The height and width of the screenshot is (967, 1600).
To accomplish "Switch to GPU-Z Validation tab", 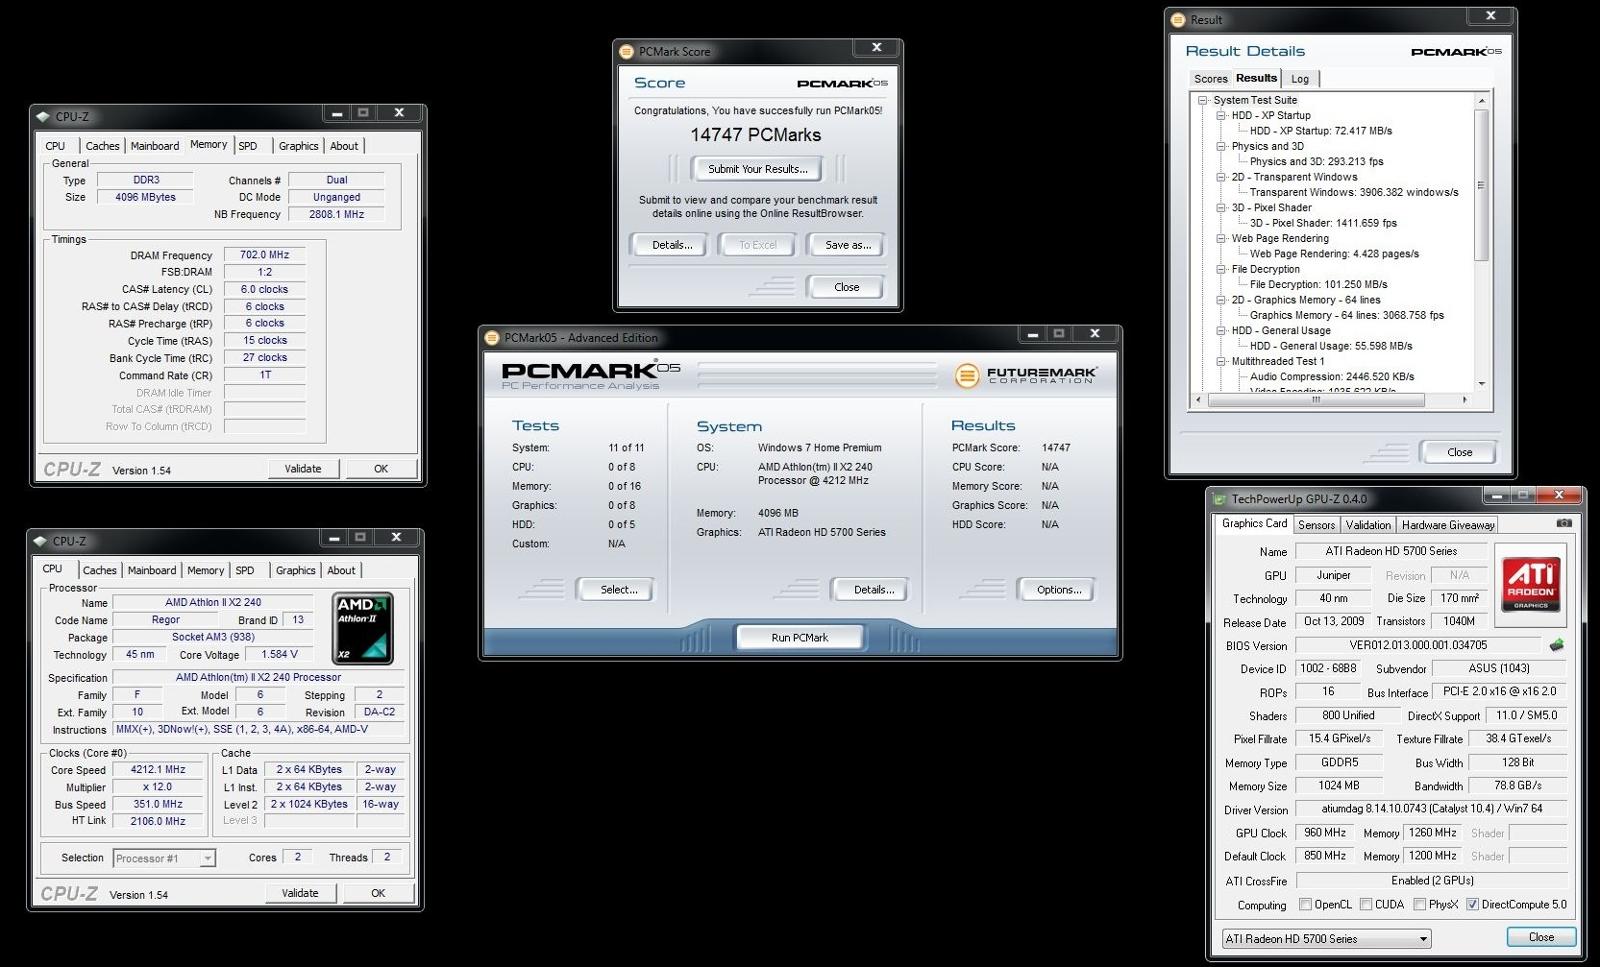I will point(1368,525).
